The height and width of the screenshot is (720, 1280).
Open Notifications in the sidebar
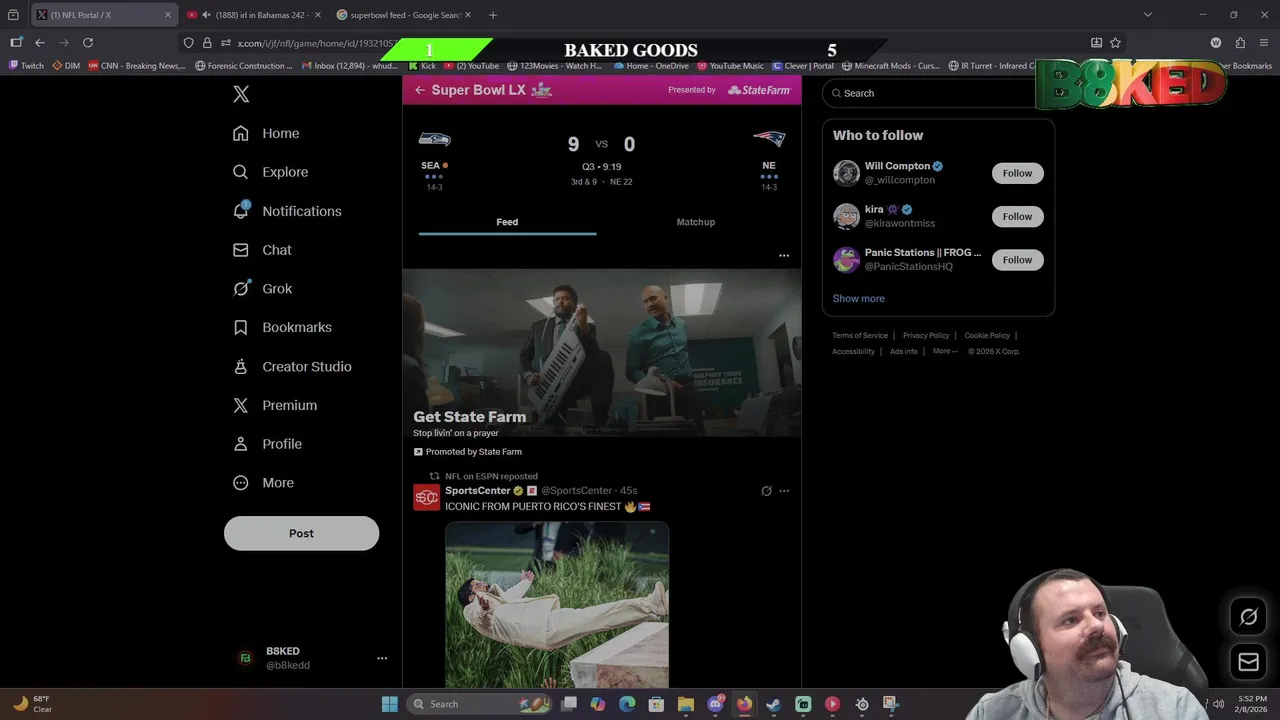[x=287, y=211]
